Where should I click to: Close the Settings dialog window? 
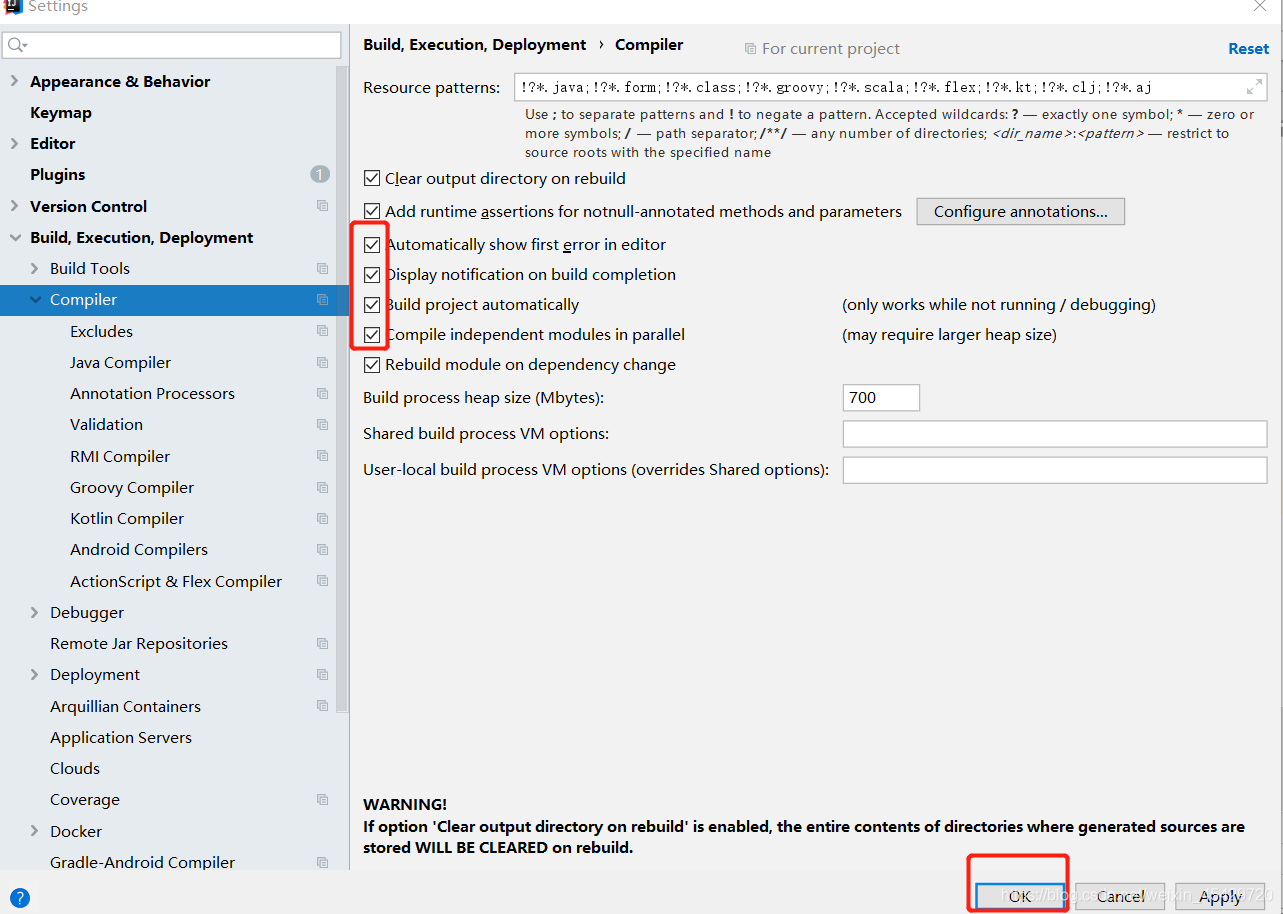[1259, 6]
